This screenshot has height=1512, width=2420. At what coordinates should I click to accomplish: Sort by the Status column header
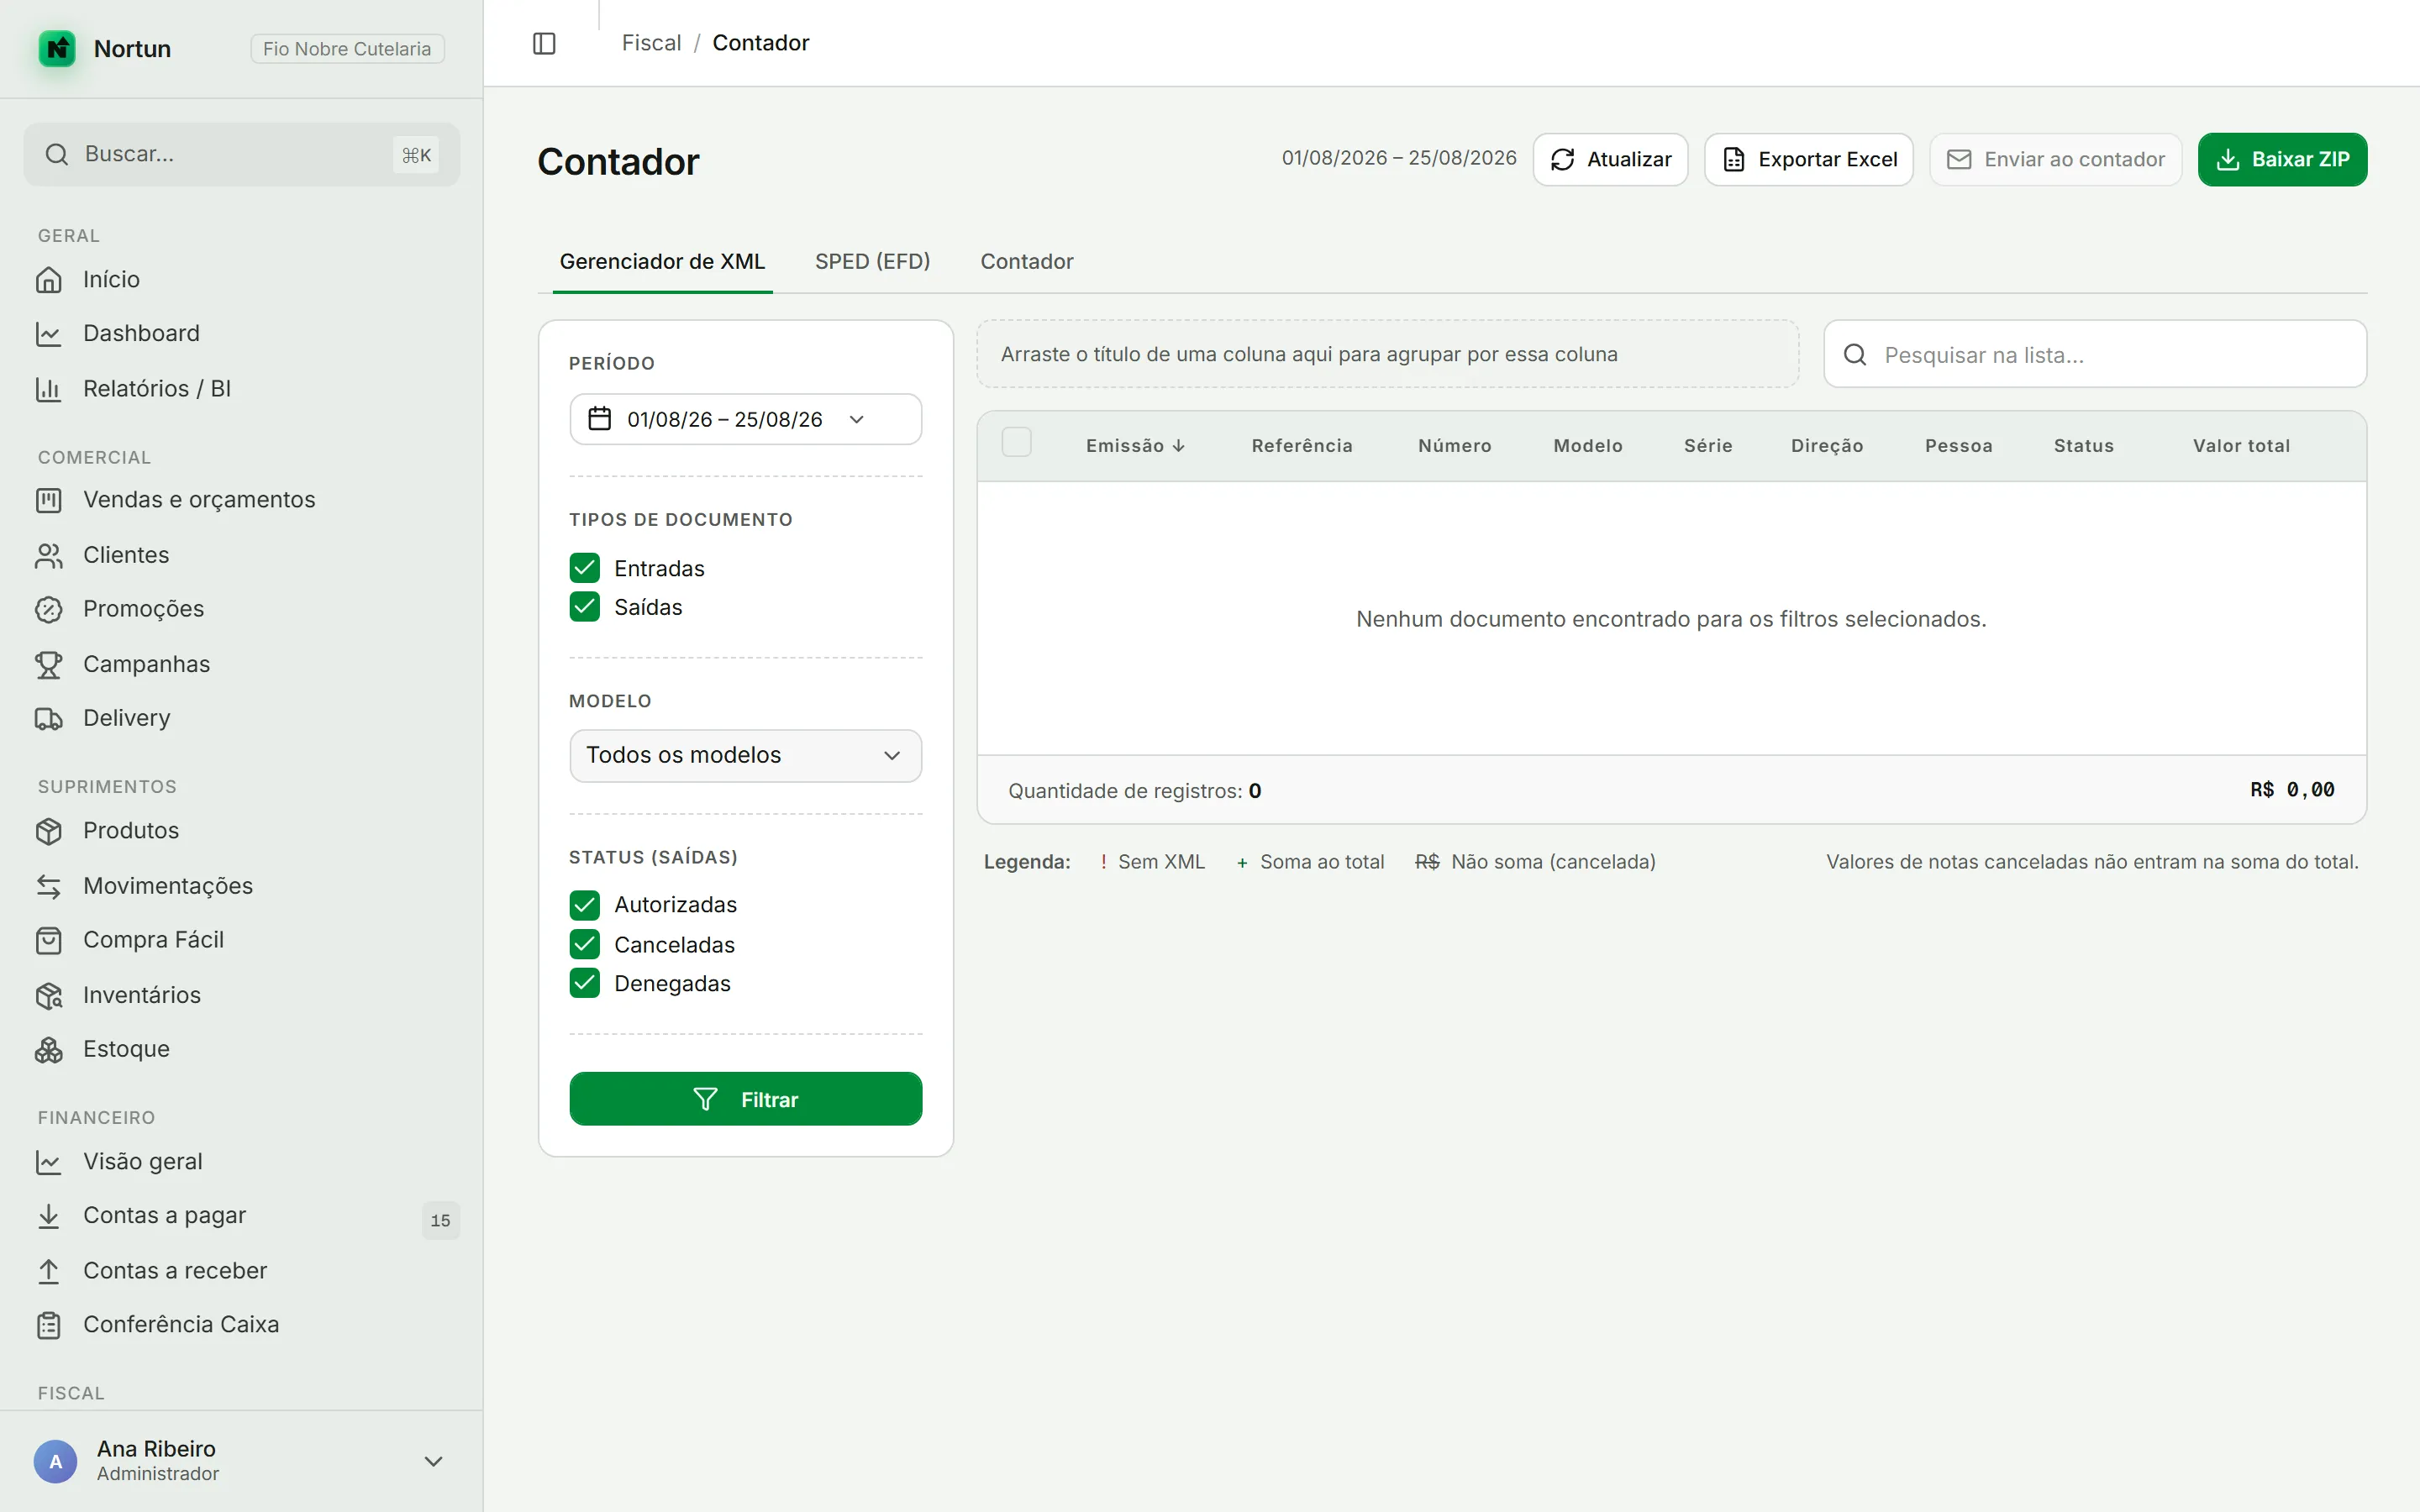coord(2083,446)
